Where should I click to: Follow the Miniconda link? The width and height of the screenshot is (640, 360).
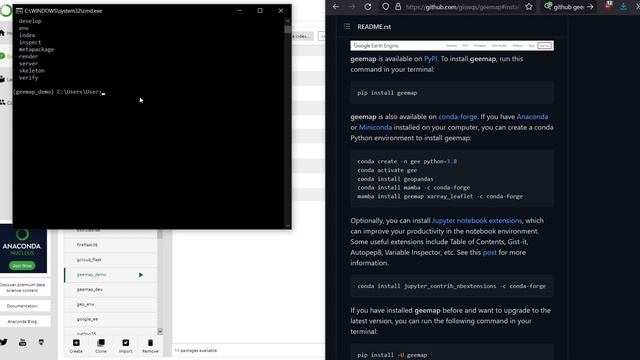click(375, 127)
